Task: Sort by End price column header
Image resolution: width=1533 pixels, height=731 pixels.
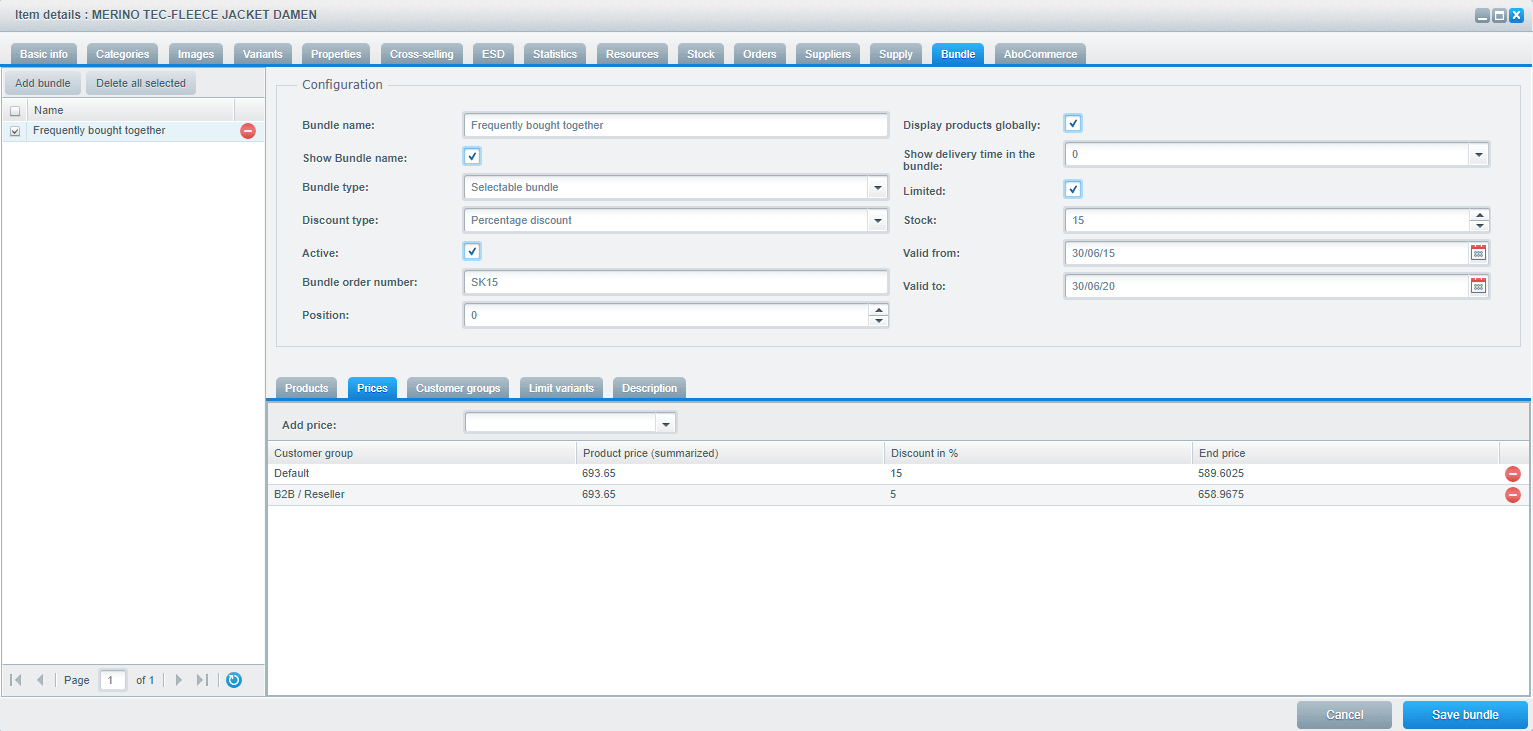Action: tap(1346, 453)
